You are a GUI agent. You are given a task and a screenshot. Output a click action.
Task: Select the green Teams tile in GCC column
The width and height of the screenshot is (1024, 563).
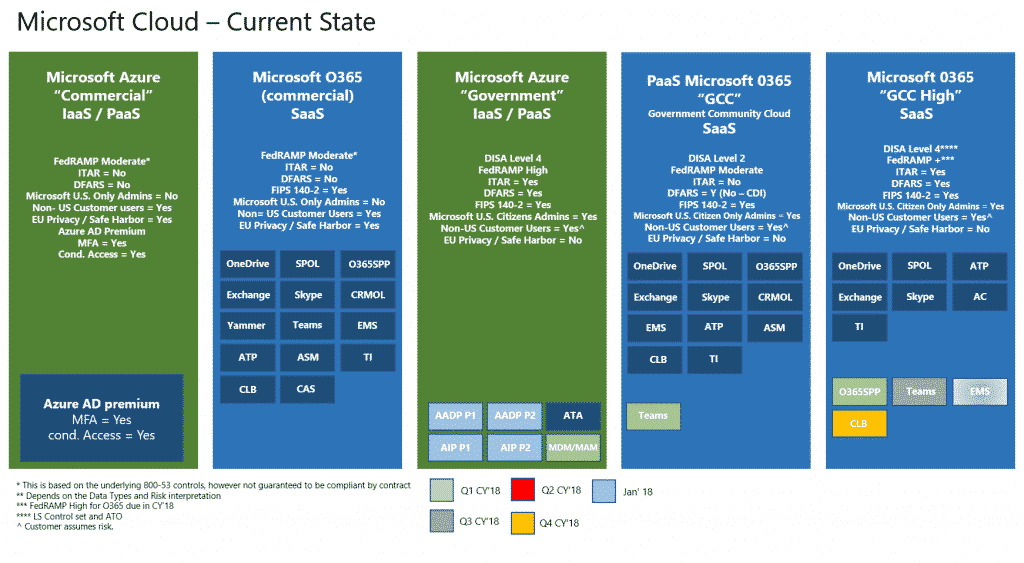pos(654,416)
